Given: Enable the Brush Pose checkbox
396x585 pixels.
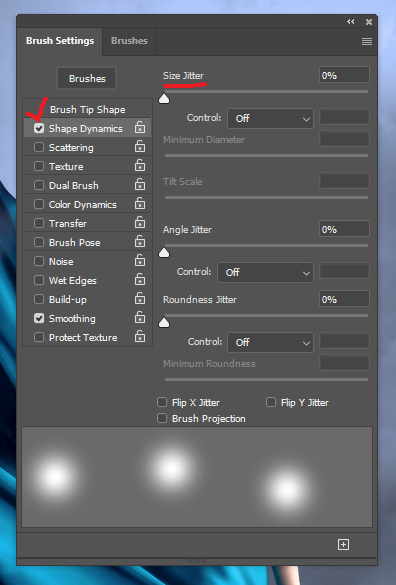Looking at the screenshot, I should pyautogui.click(x=39, y=243).
